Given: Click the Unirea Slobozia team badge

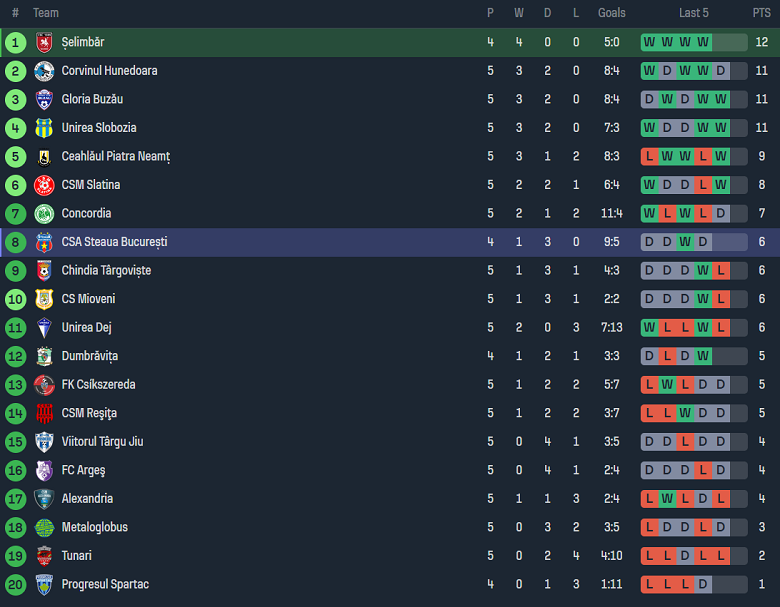Looking at the screenshot, I should point(44,128).
